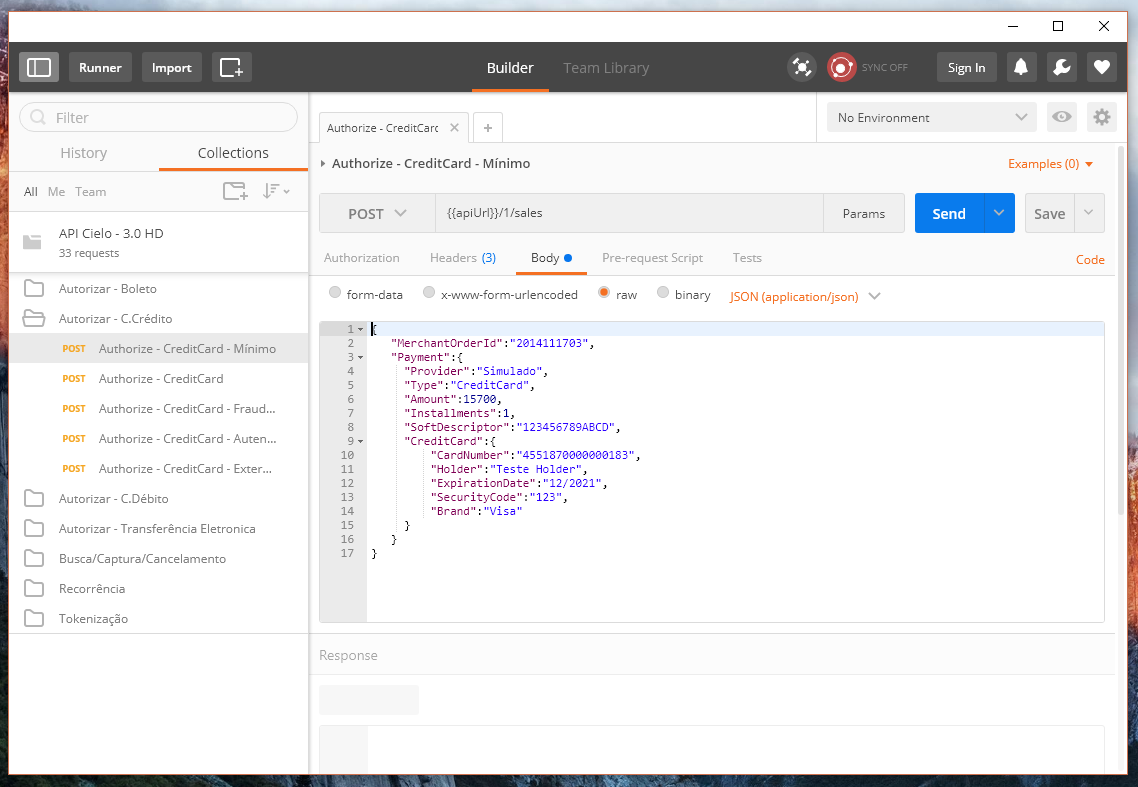1138x787 pixels.
Task: Click the Autorizar - Boleto folder icon
Action: click(33, 288)
